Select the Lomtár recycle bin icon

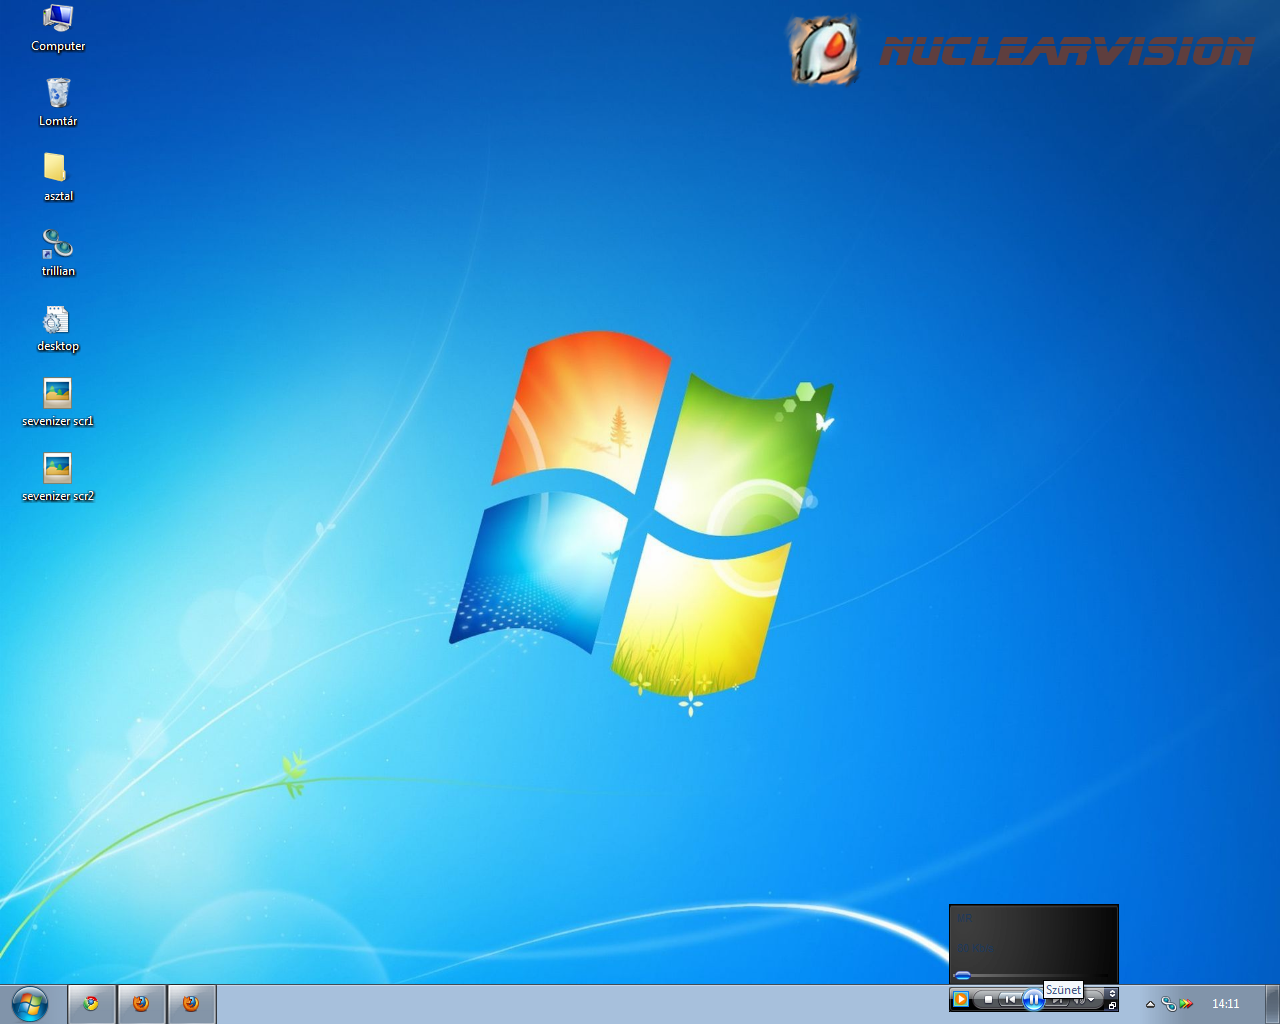tap(58, 103)
